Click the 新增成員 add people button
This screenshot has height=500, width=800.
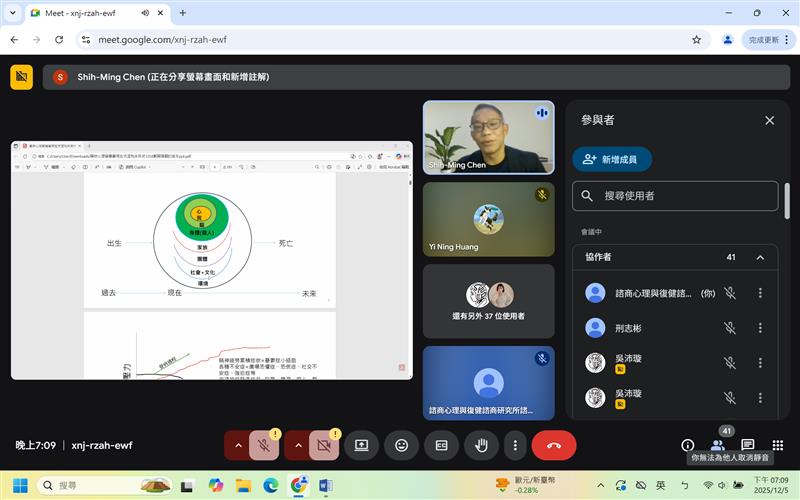click(612, 159)
